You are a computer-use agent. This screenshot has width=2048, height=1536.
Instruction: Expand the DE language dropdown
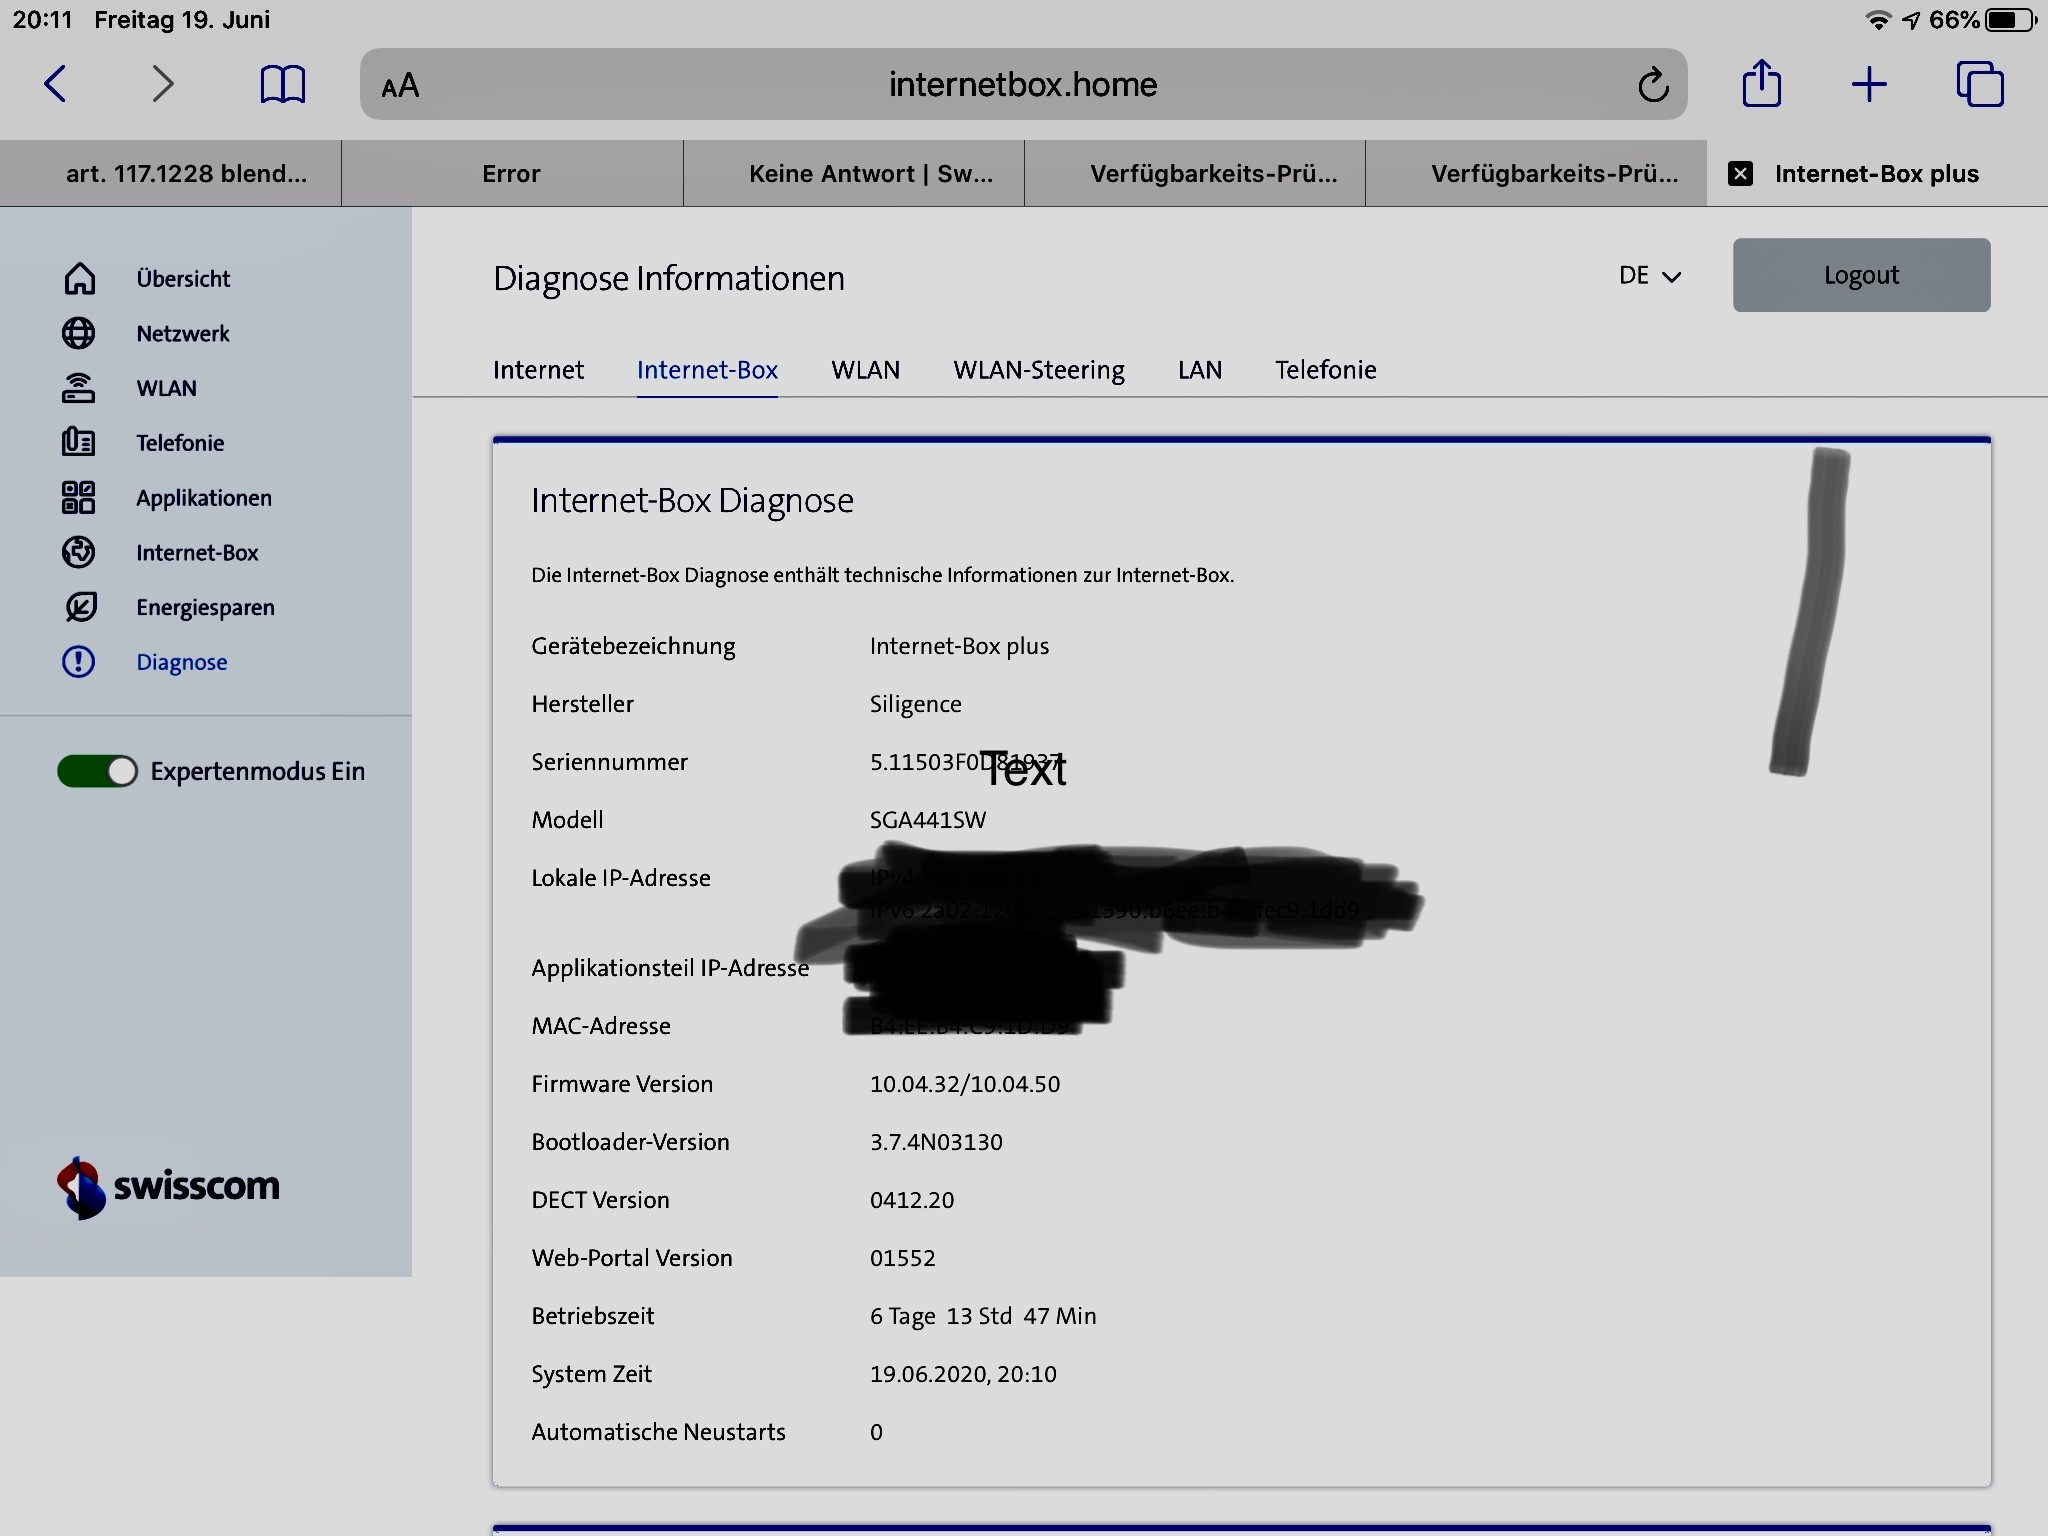pyautogui.click(x=1649, y=276)
